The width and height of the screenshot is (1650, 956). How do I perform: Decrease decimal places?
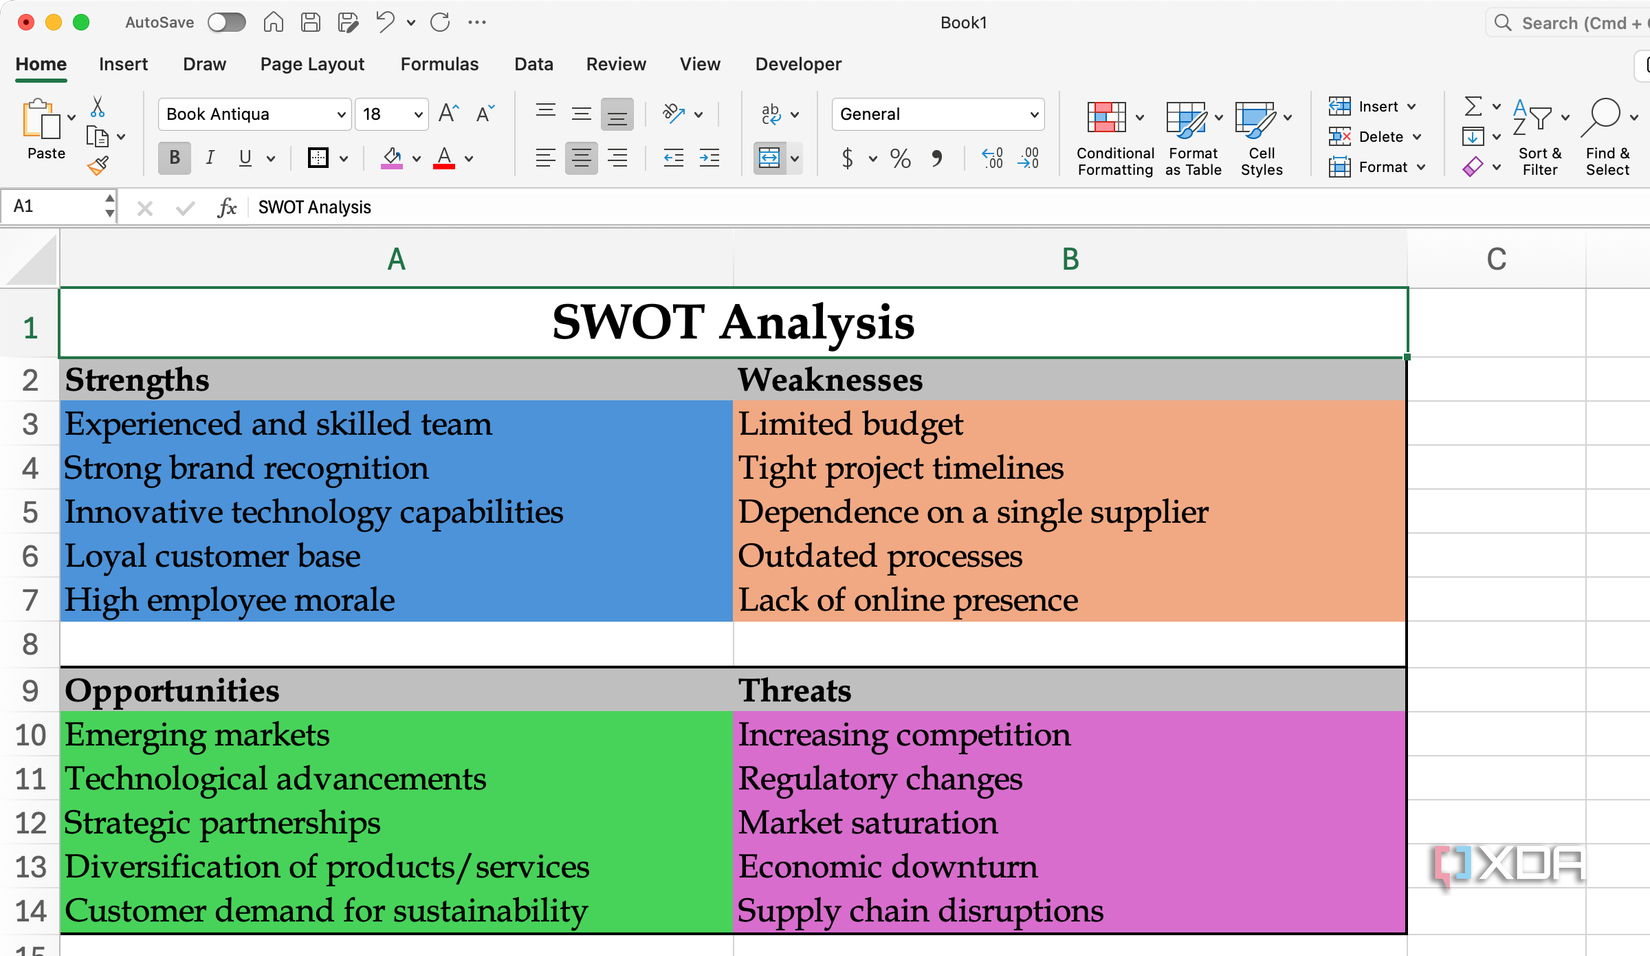[x=1029, y=158]
